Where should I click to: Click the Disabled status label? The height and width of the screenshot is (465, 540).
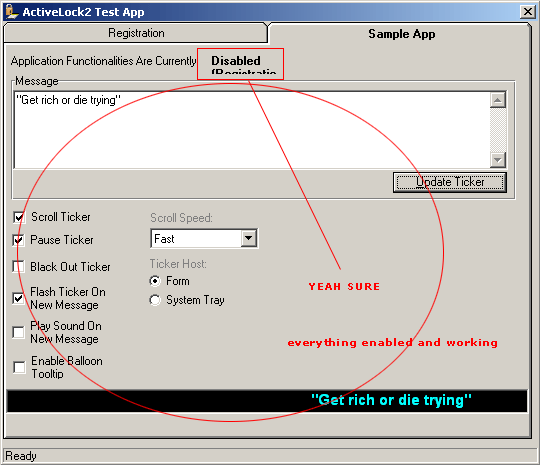[236, 61]
